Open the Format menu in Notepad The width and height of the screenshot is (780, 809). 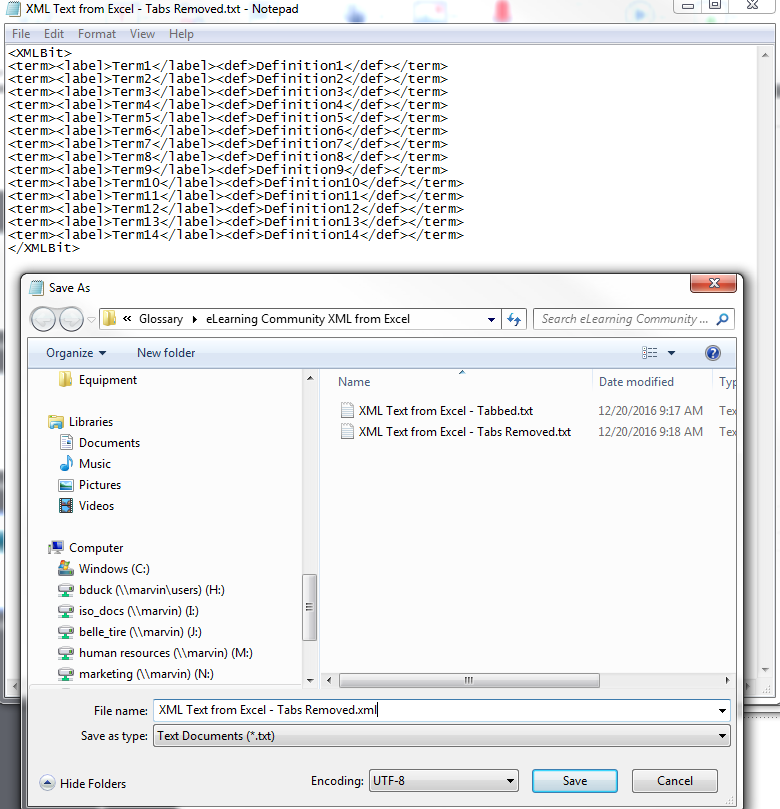tap(97, 34)
